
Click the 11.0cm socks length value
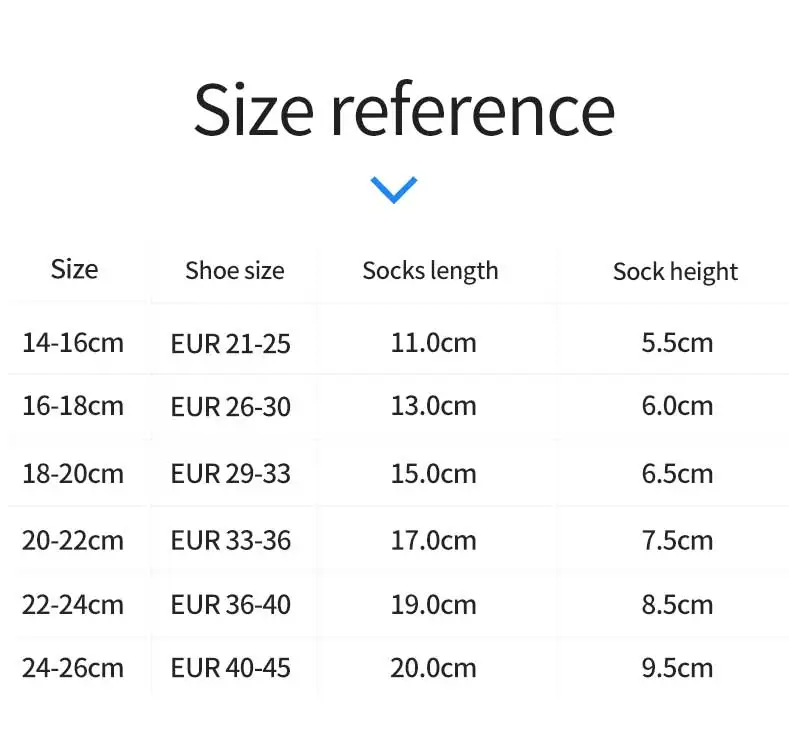433,343
